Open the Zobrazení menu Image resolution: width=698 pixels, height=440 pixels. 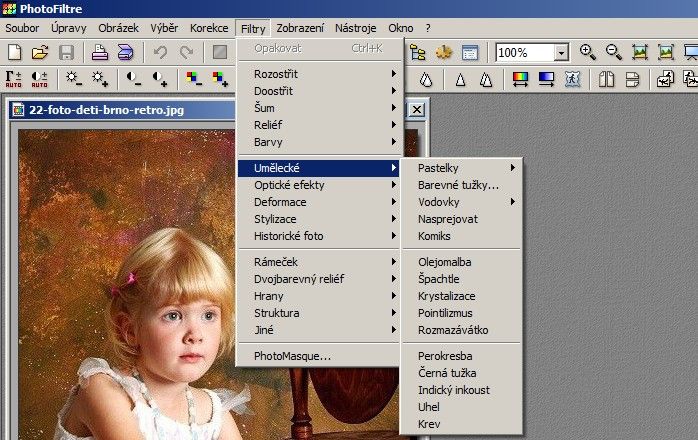(x=300, y=28)
